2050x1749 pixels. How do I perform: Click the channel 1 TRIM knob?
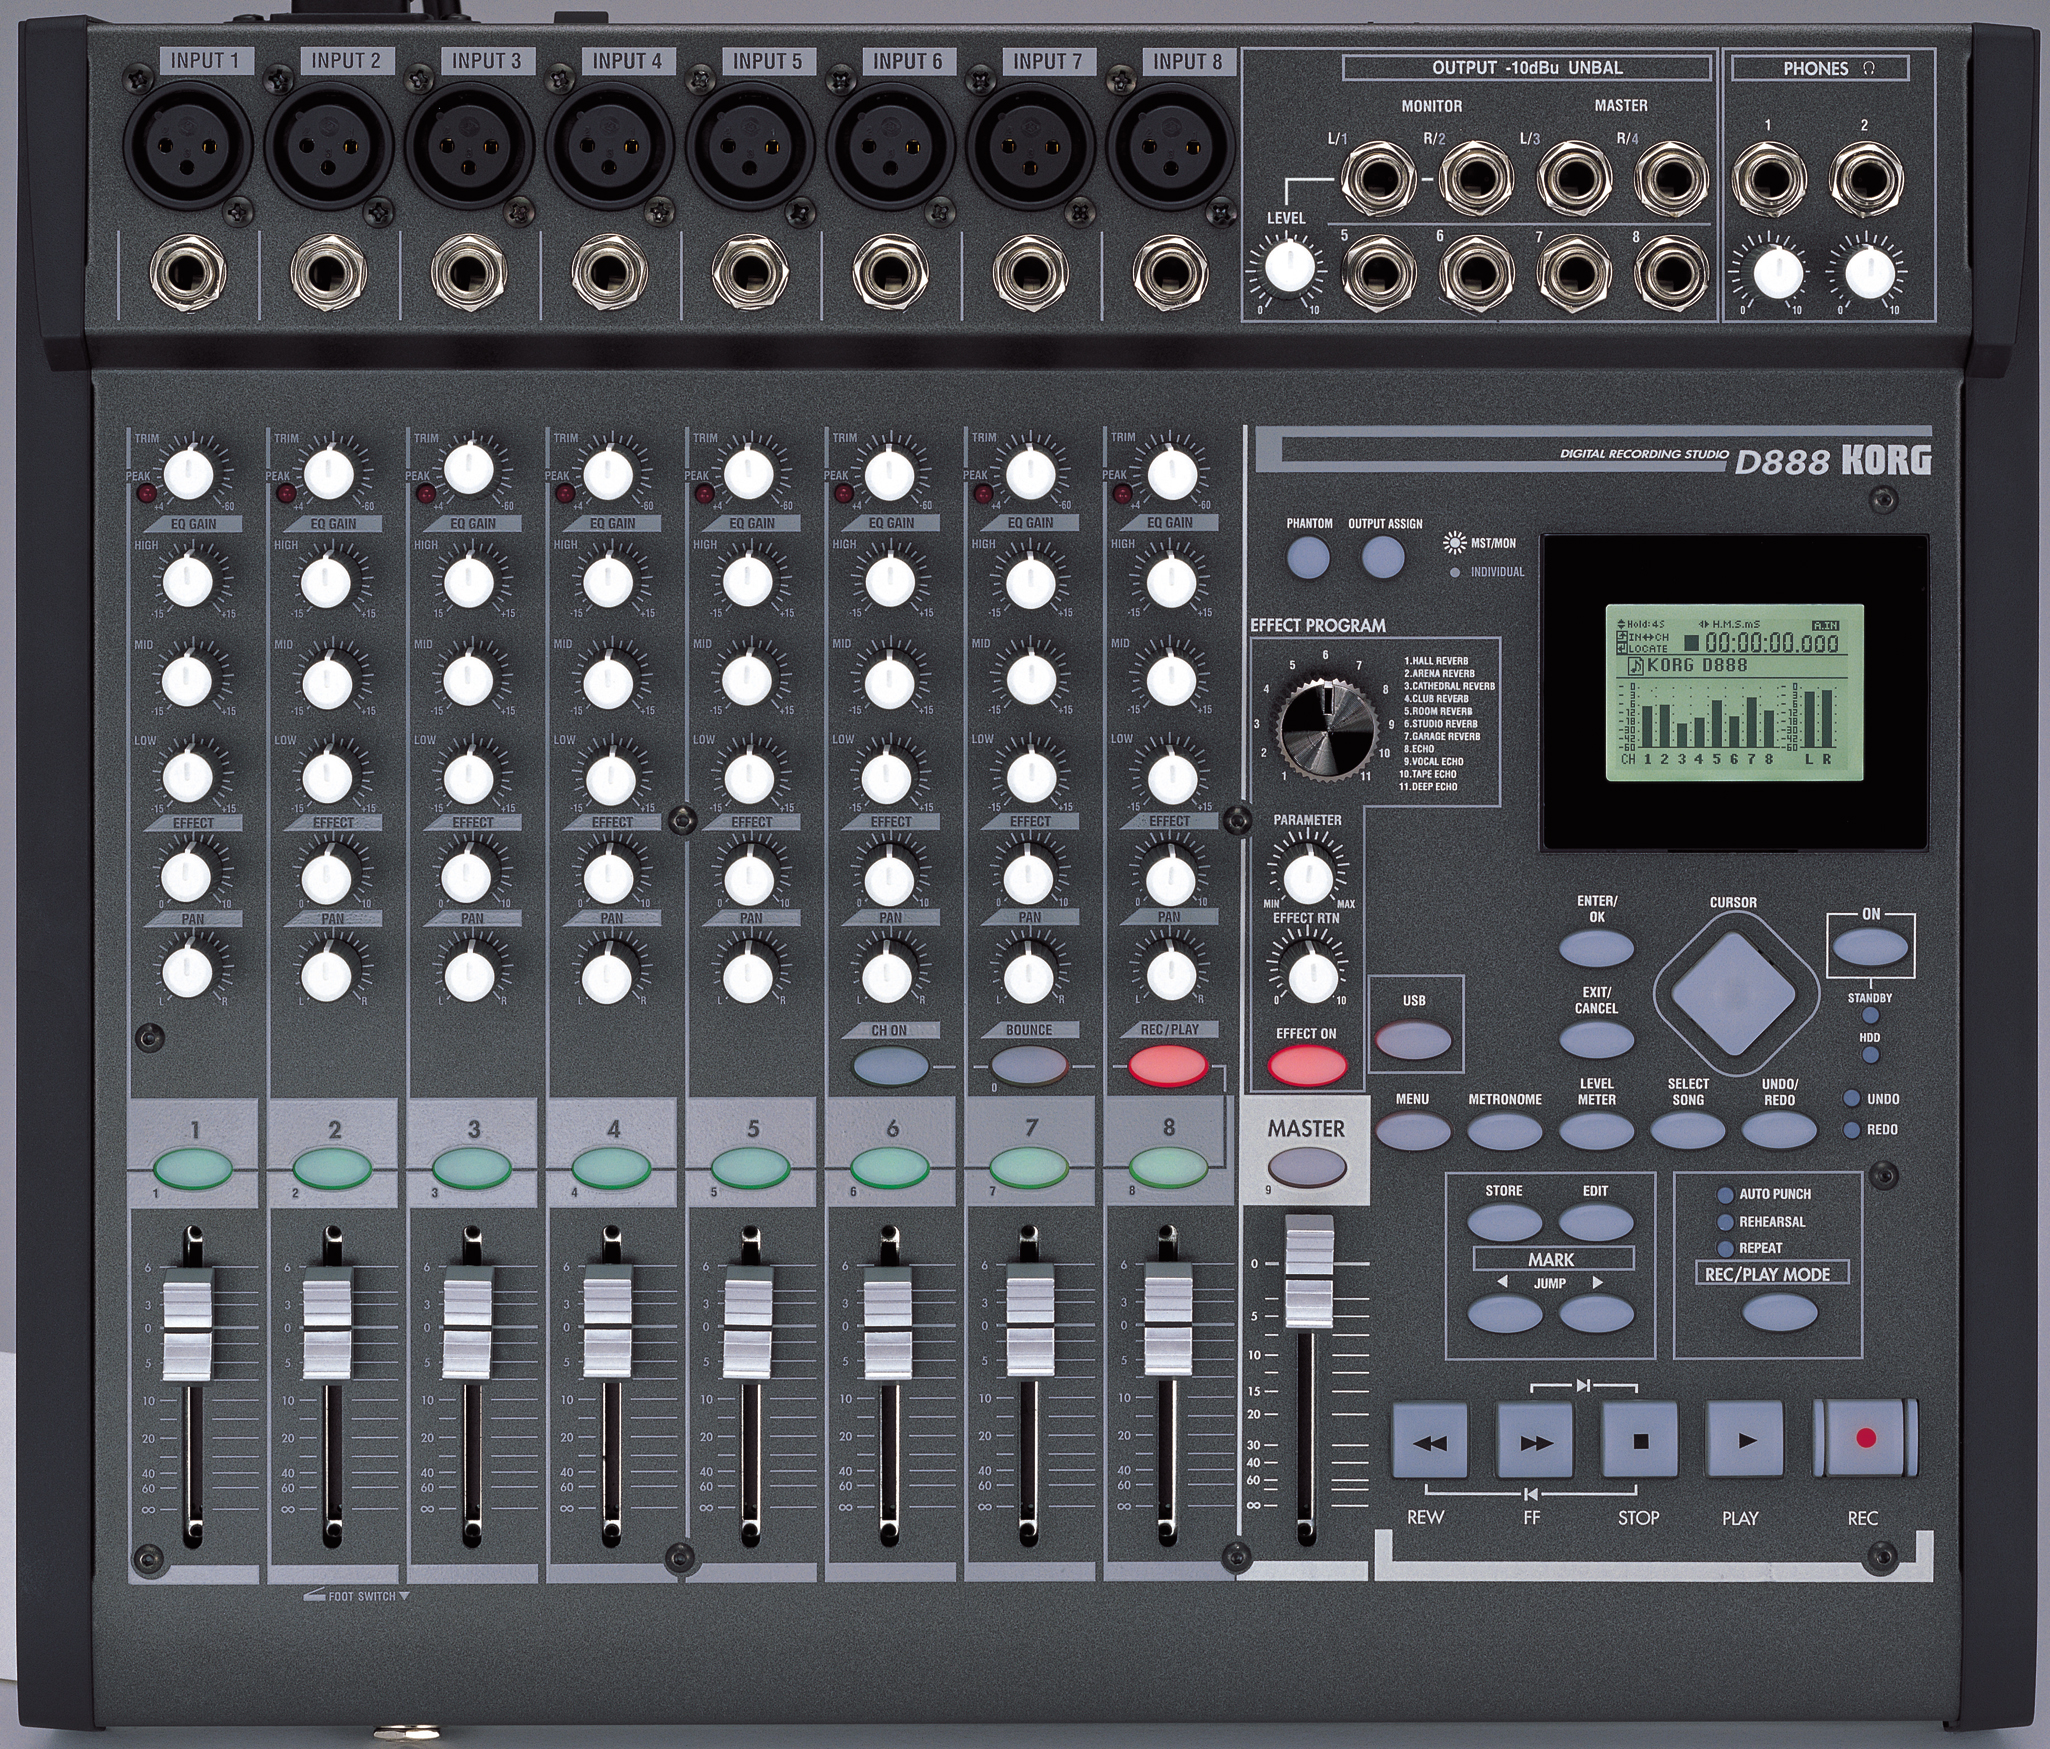[190, 472]
